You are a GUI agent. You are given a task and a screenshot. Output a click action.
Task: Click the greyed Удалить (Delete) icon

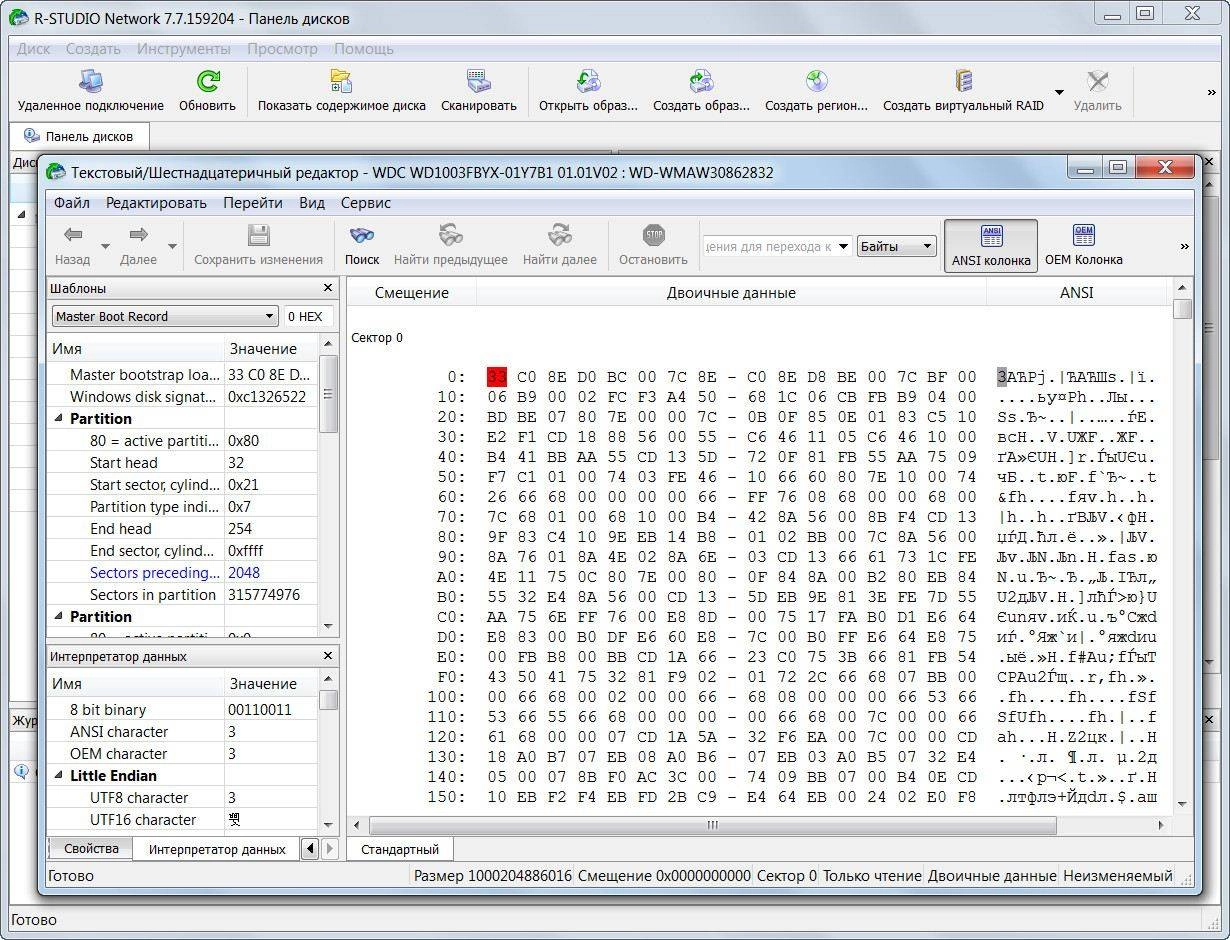coord(1097,82)
